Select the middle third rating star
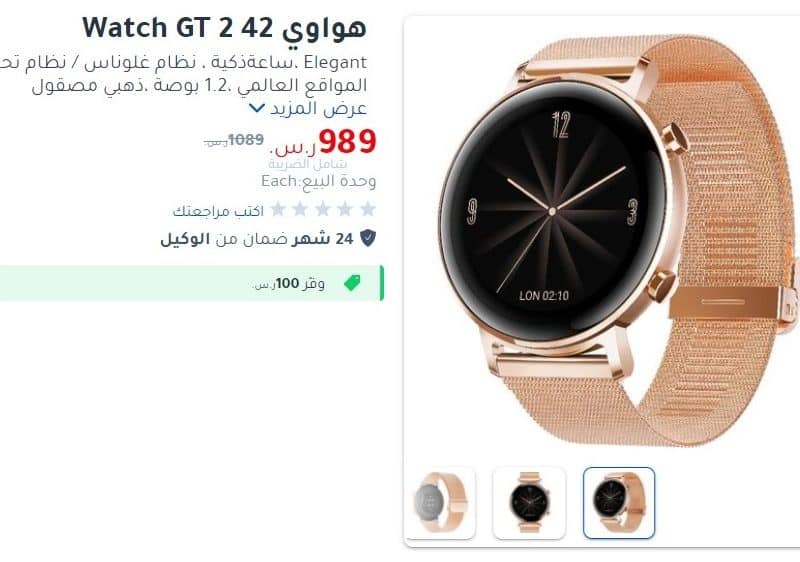 click(x=322, y=209)
